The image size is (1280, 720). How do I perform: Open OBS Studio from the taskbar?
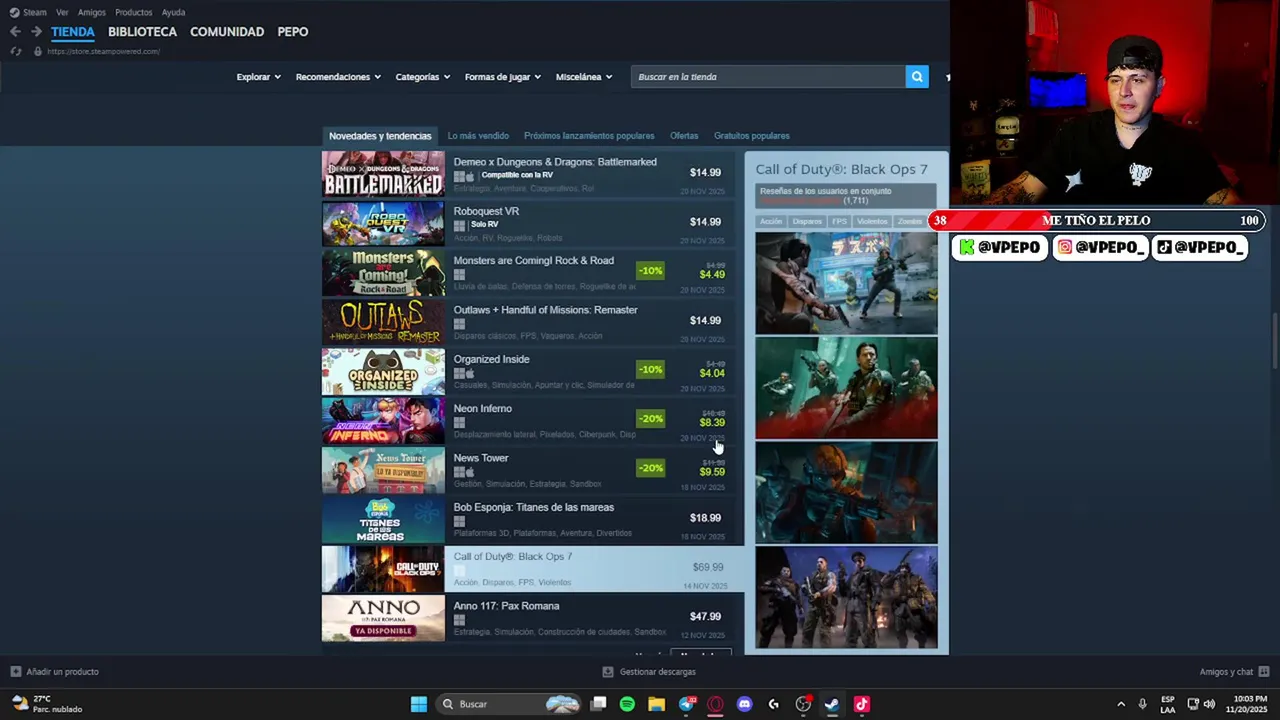pos(803,704)
